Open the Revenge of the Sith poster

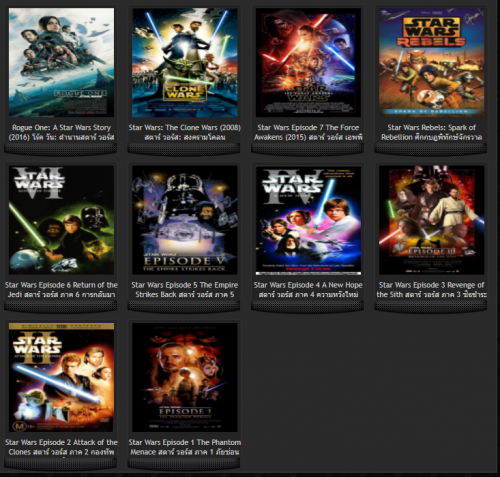(x=432, y=220)
